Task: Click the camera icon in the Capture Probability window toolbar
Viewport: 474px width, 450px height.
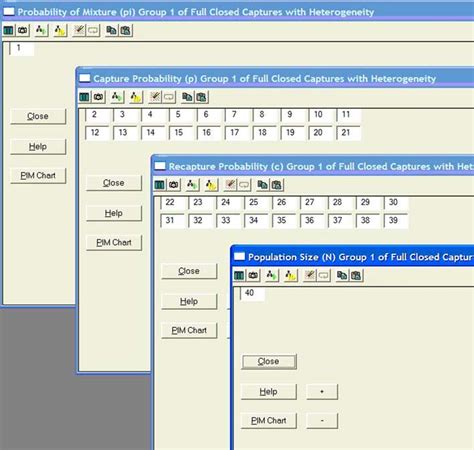Action: pyautogui.click(x=98, y=97)
